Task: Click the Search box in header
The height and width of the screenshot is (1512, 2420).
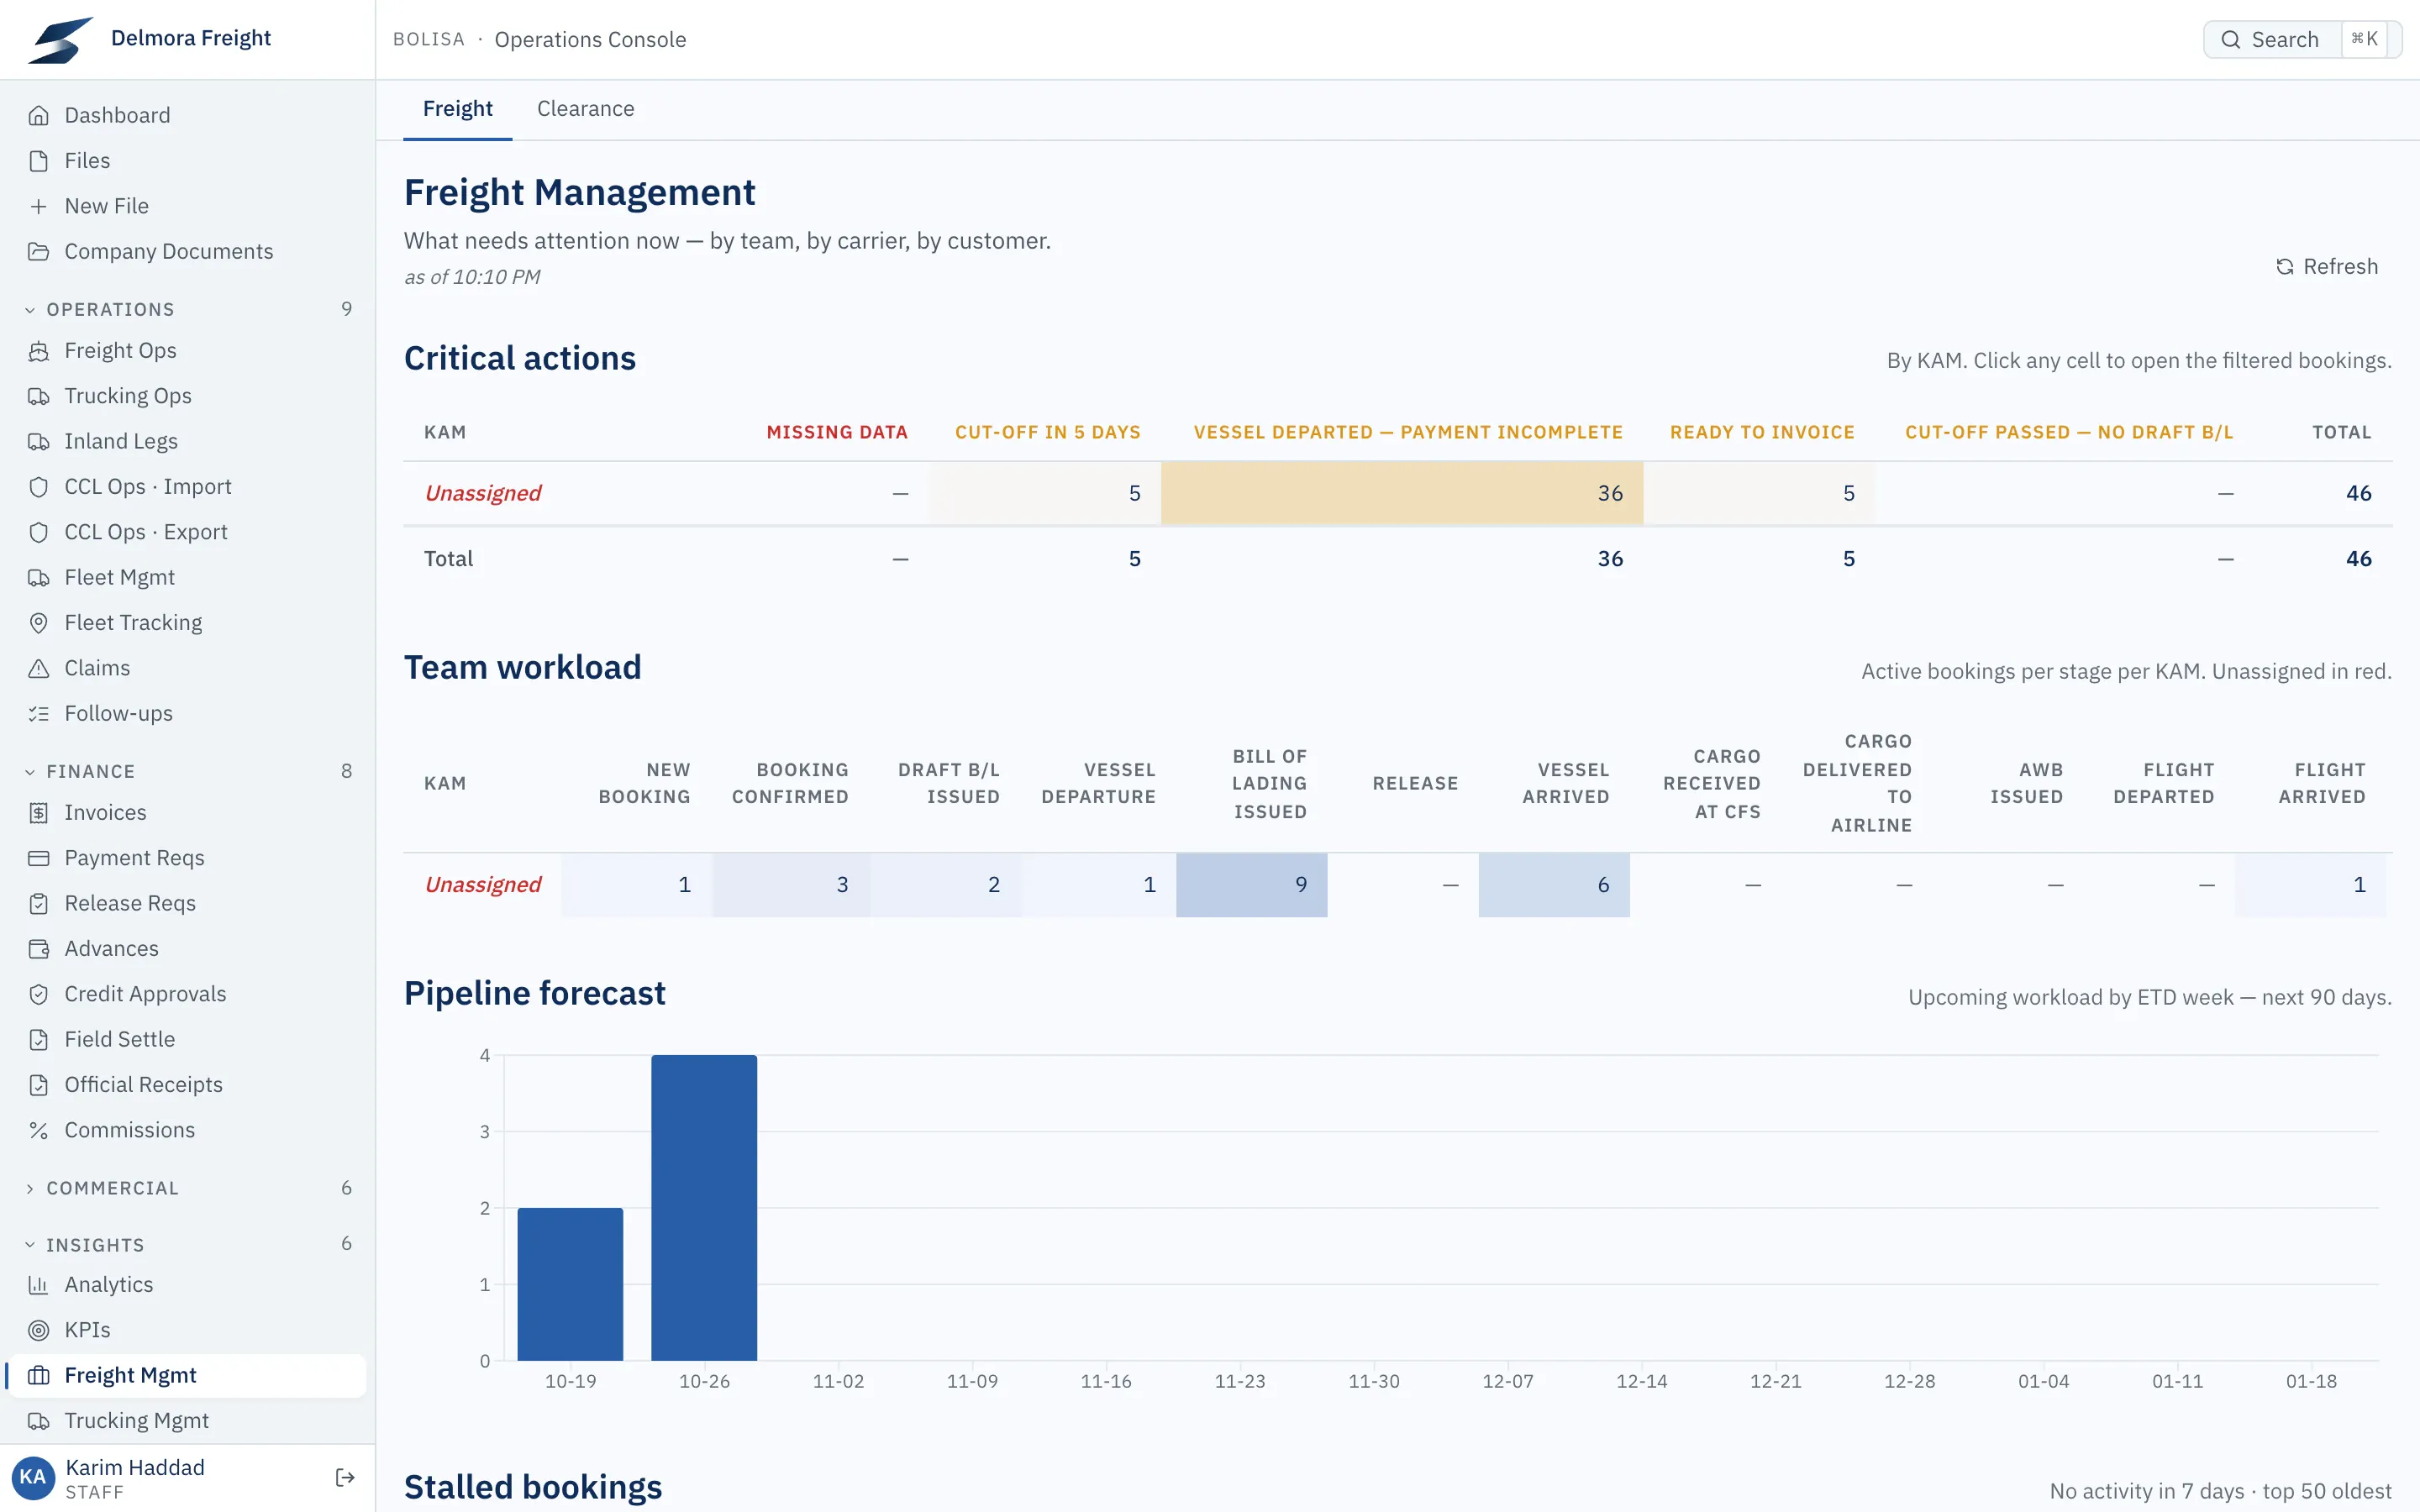Action: (x=2302, y=39)
